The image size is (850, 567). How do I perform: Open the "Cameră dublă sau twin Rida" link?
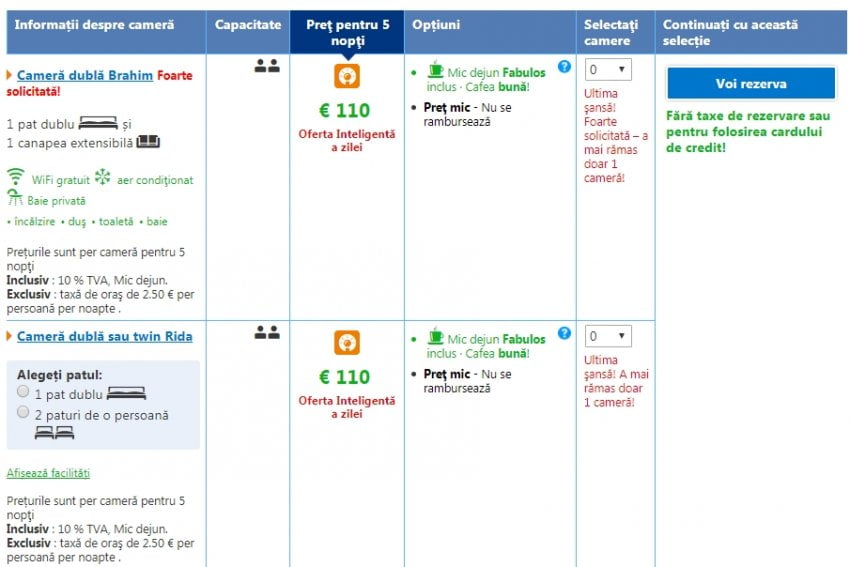tap(104, 337)
